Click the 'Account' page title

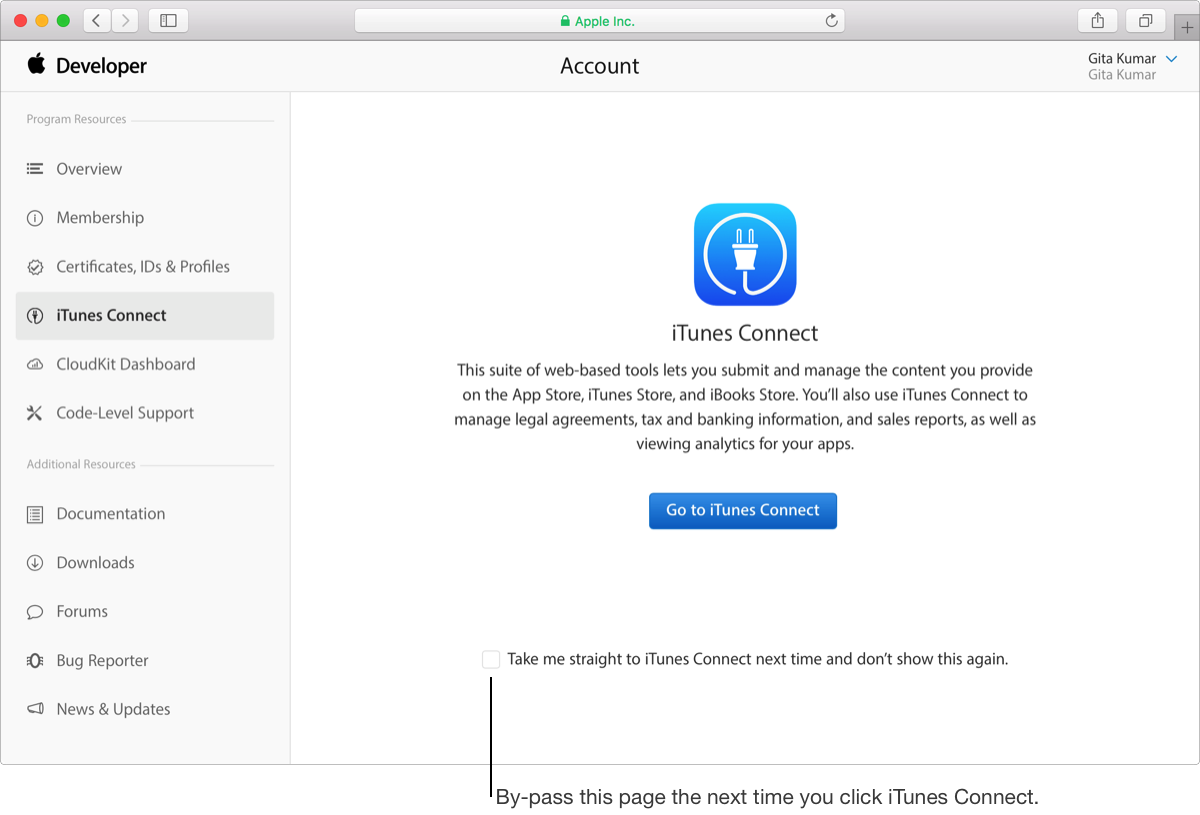tap(599, 66)
